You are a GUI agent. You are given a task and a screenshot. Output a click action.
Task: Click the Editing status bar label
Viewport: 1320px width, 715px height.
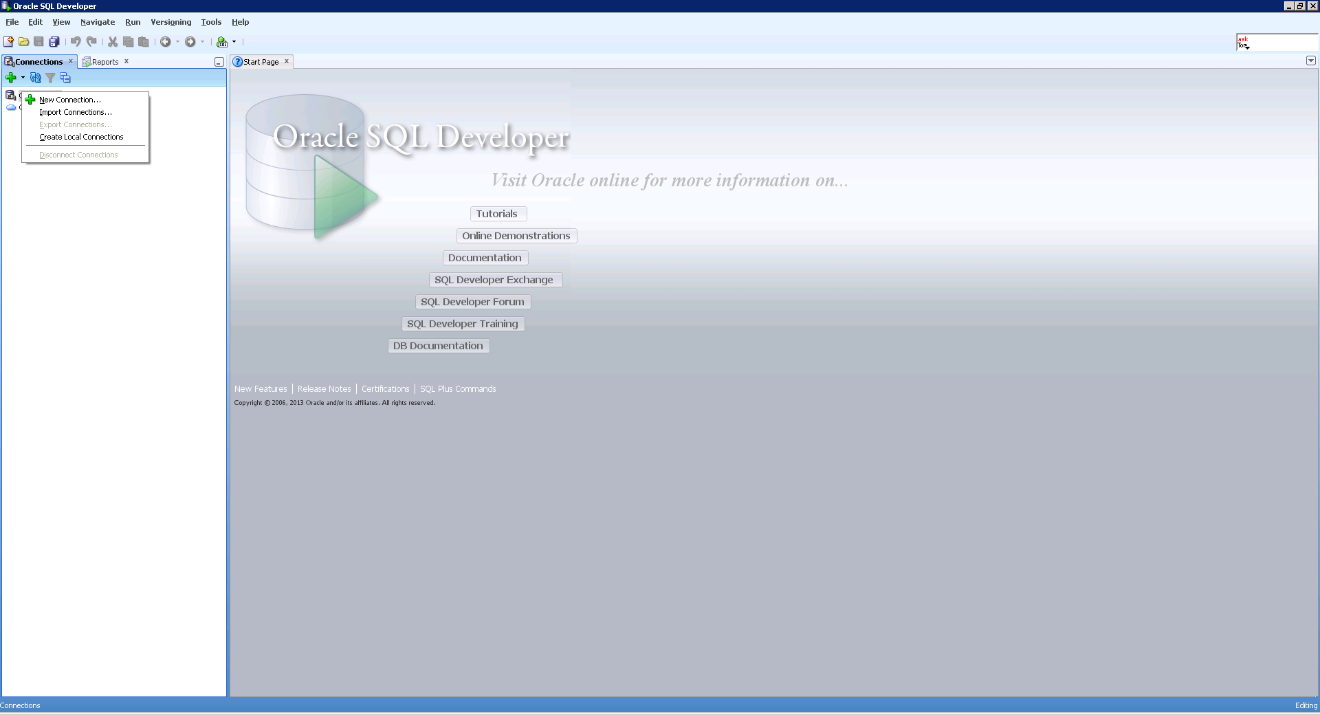coord(1306,706)
